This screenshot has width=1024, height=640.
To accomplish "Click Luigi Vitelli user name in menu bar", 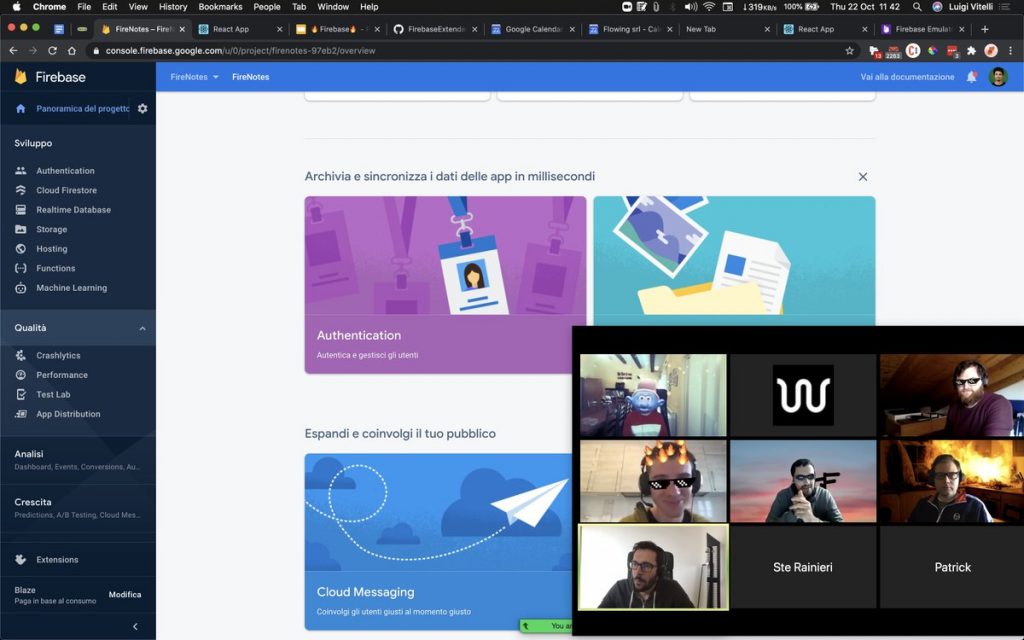I will click(970, 7).
